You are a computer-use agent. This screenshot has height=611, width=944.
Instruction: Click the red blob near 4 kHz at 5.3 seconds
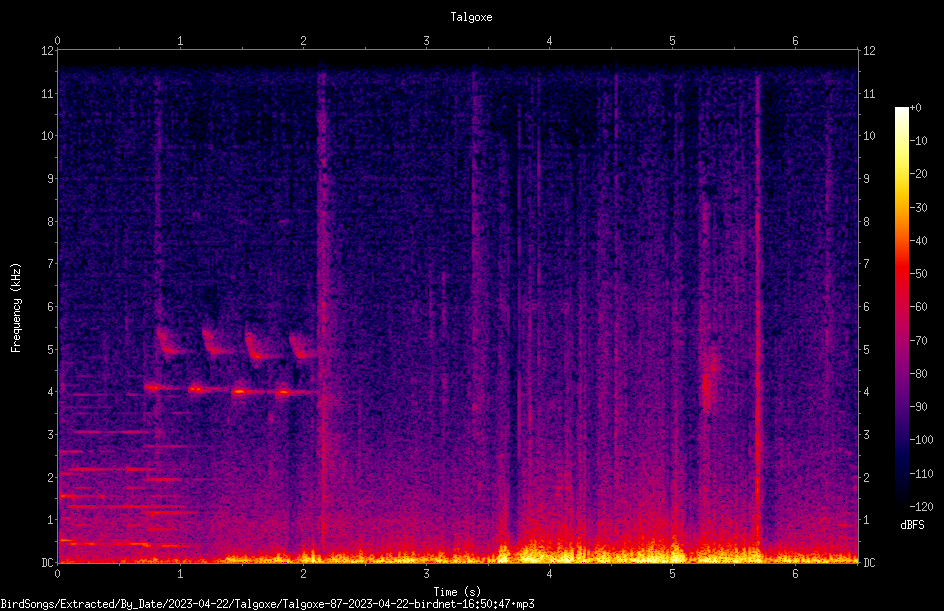pos(707,387)
